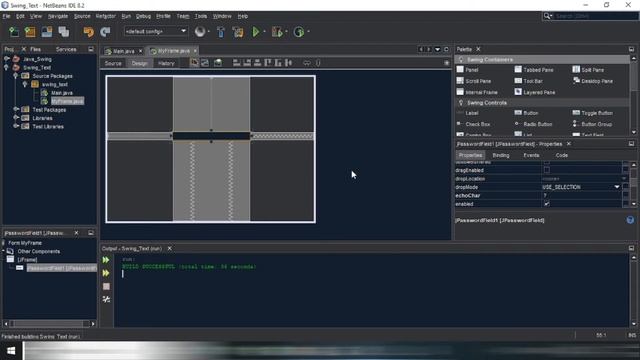Select Main.java in project tree
This screenshot has width=640, height=360.
(62, 93)
